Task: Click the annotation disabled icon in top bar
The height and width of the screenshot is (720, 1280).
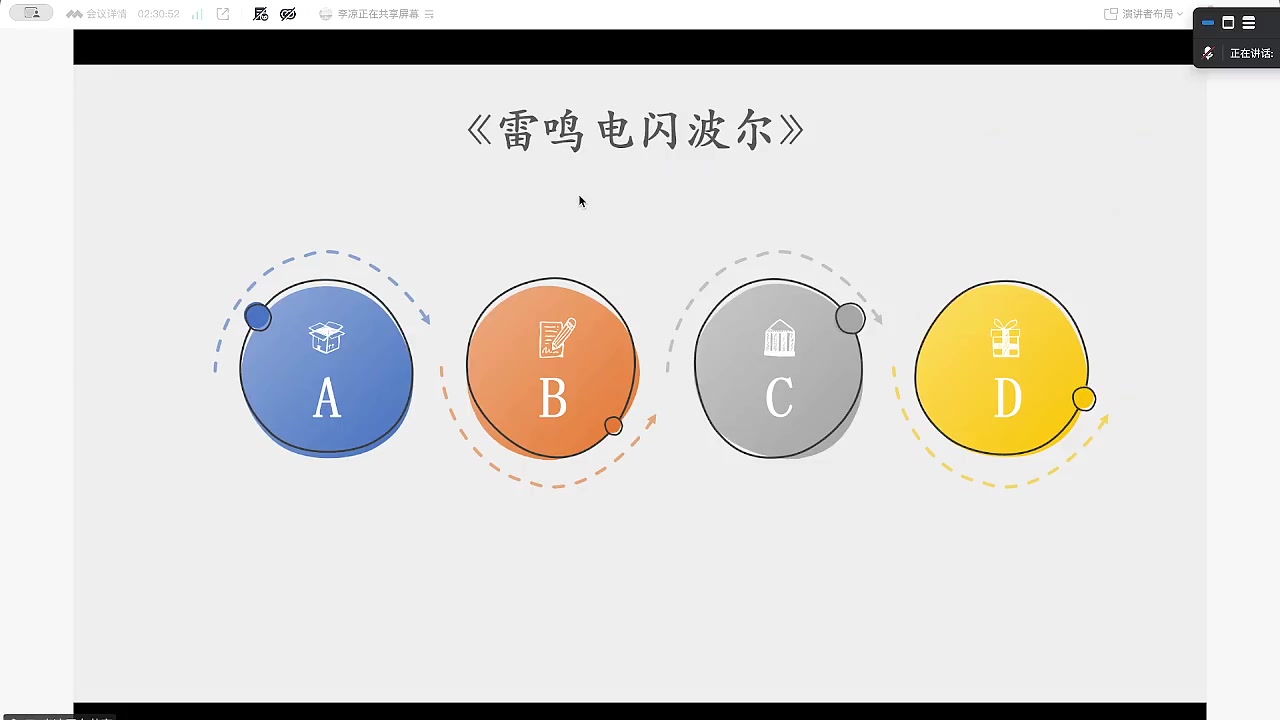Action: click(261, 14)
